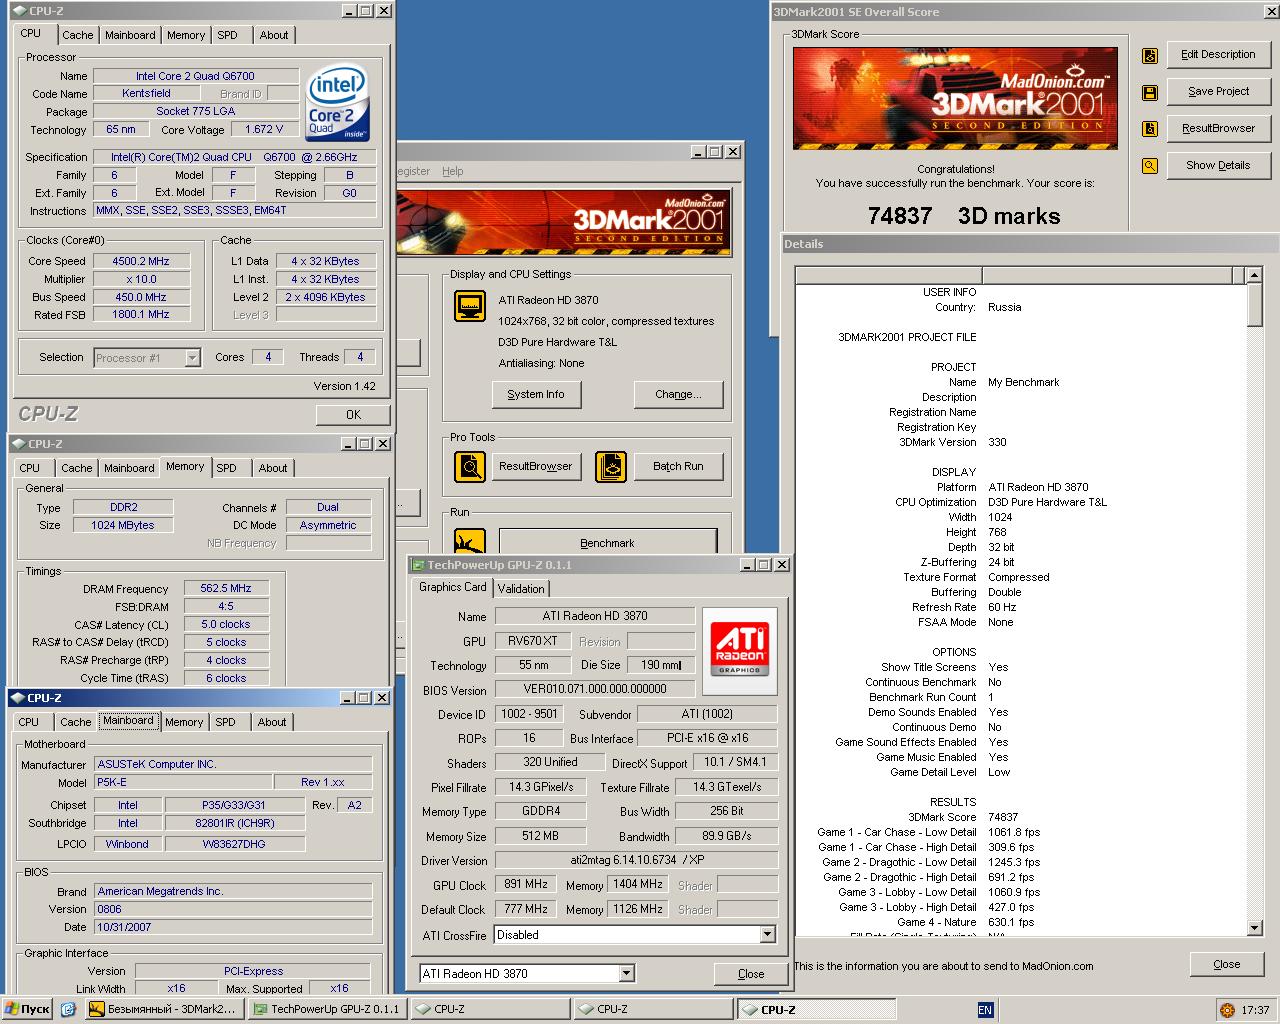The height and width of the screenshot is (1024, 1280).
Task: Click the ResultBrowser icon in Pro Tools
Action: point(470,466)
